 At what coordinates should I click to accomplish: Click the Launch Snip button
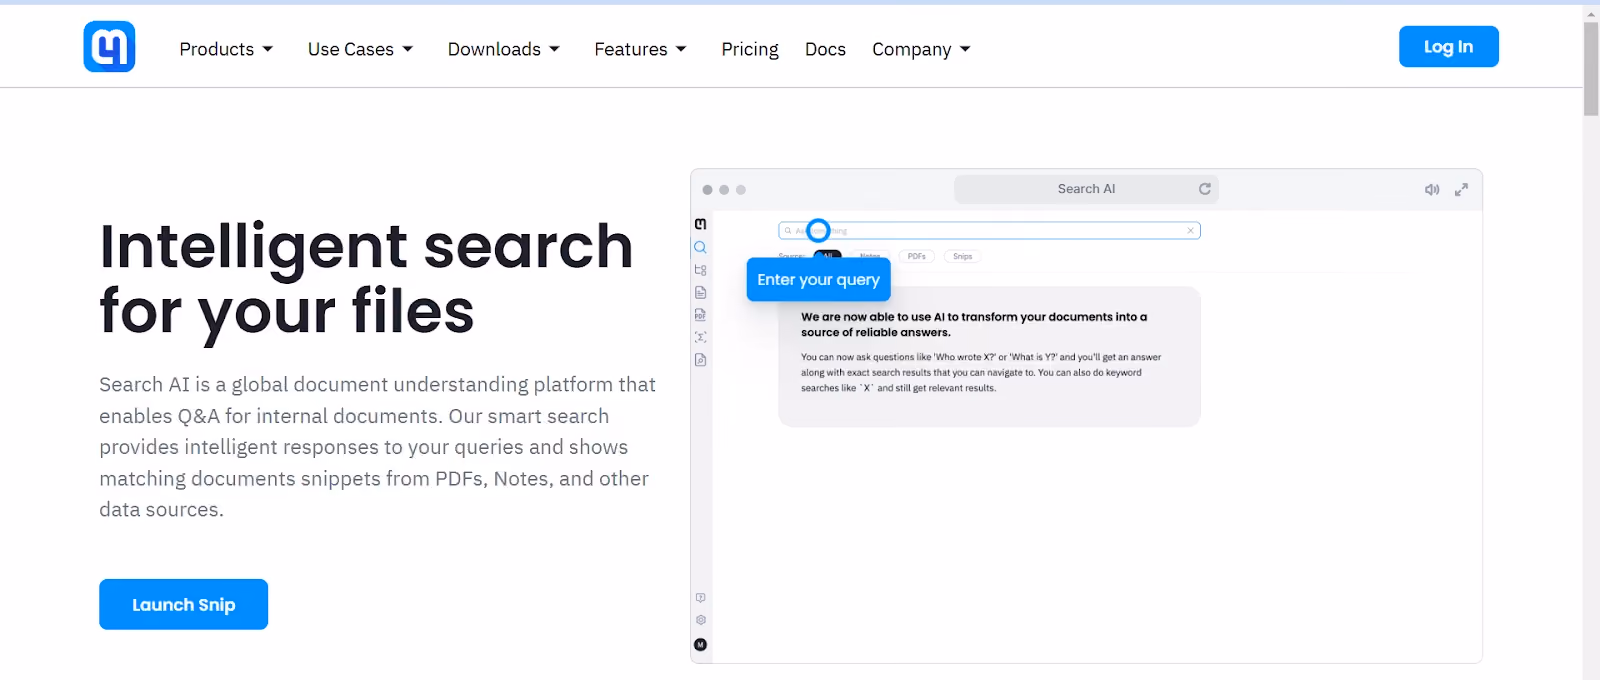coord(183,604)
